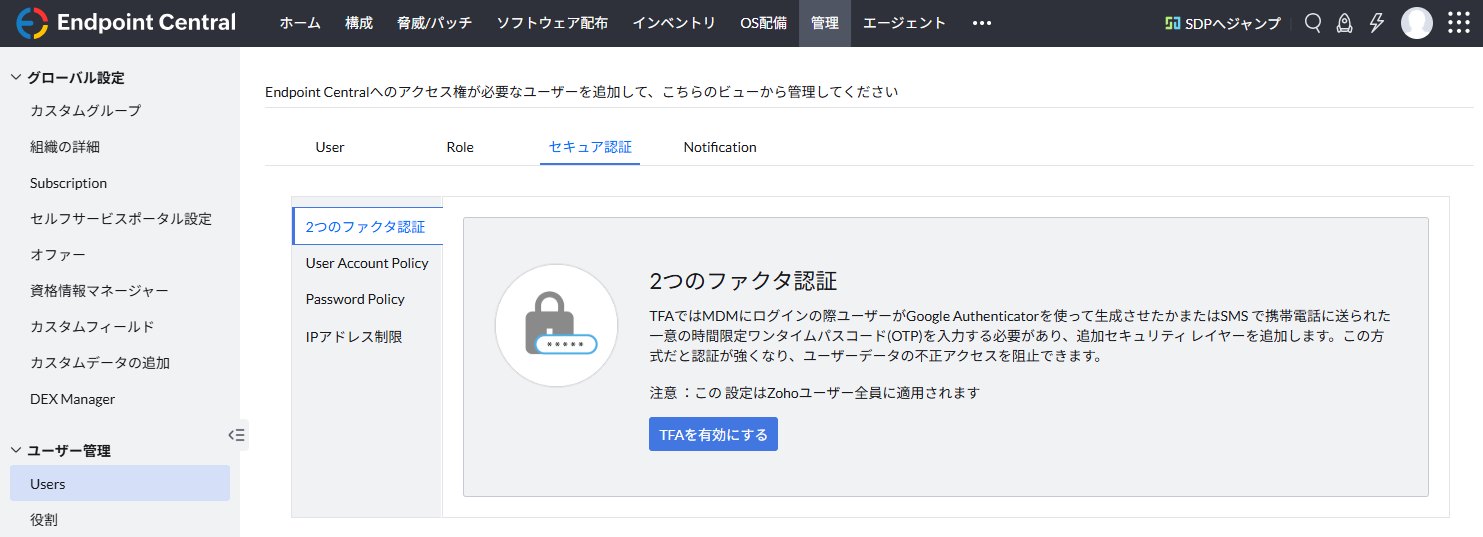Open the apps grid launcher icon

[1459, 23]
